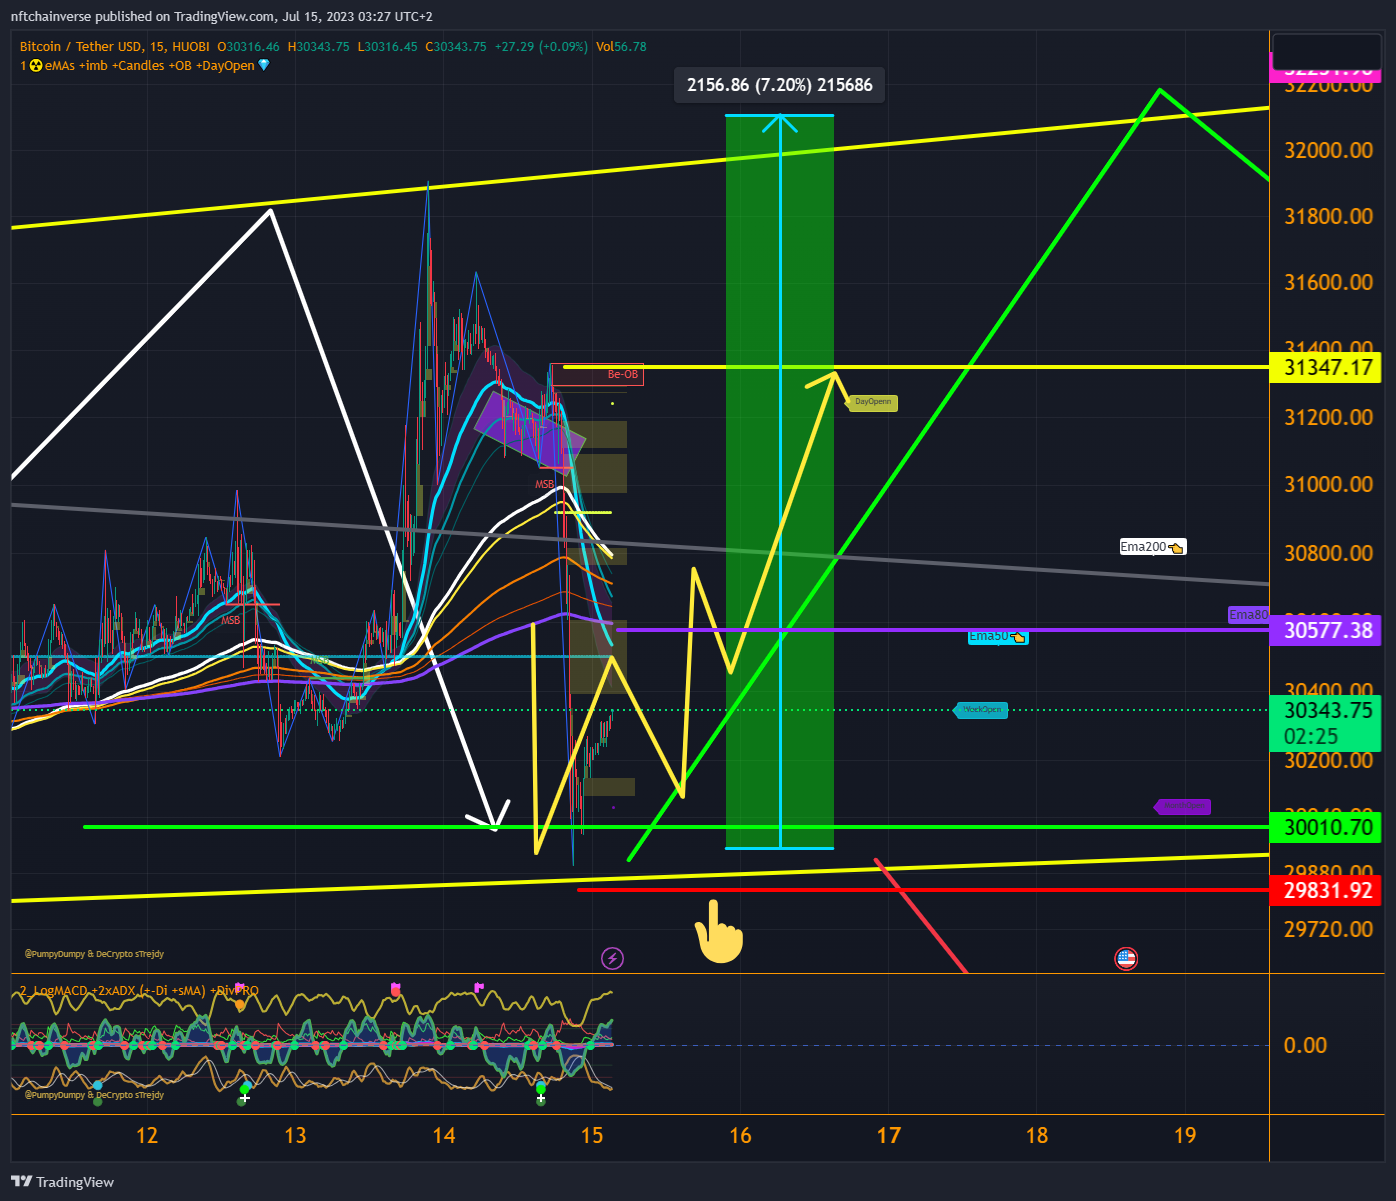Select the purple Ema80 label
The width and height of the screenshot is (1396, 1201).
(x=1248, y=615)
